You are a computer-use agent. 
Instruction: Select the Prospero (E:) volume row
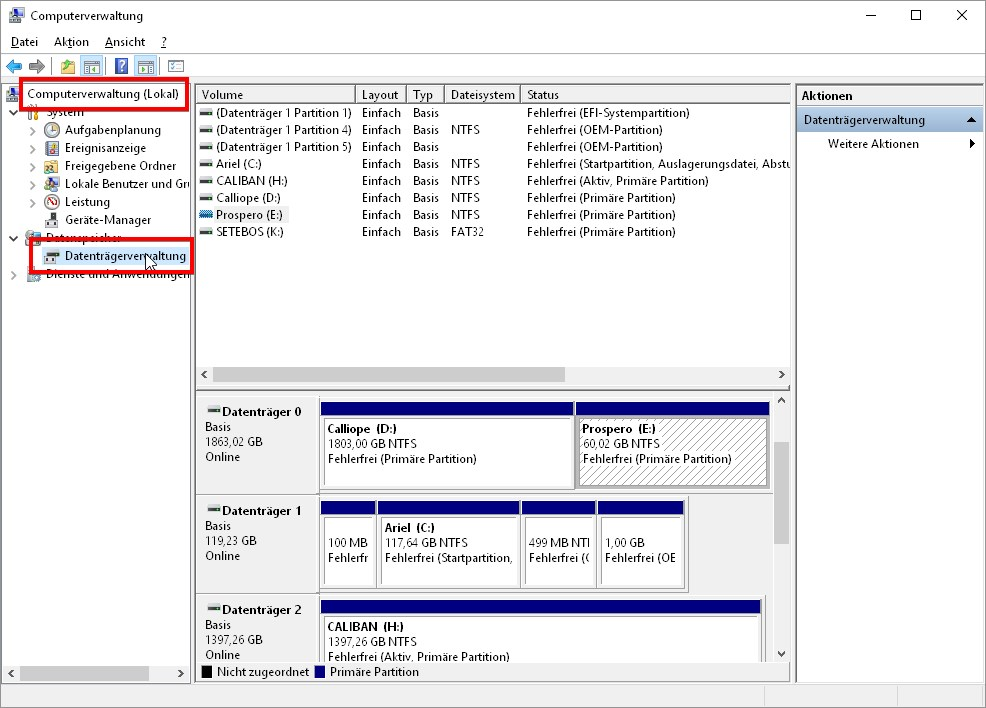click(493, 215)
